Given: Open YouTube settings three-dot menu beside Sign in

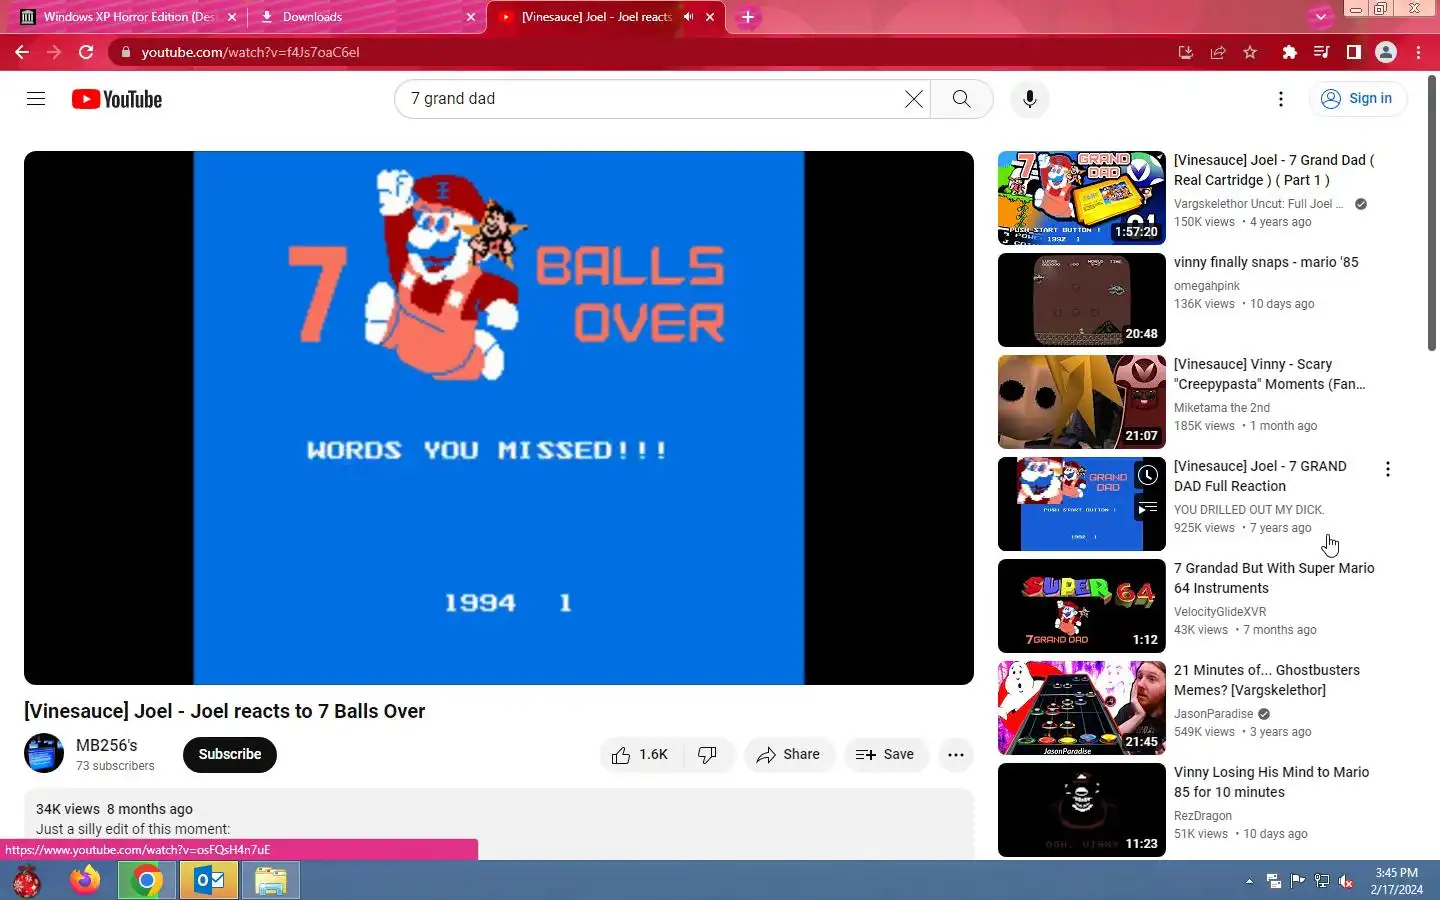Looking at the screenshot, I should point(1281,99).
